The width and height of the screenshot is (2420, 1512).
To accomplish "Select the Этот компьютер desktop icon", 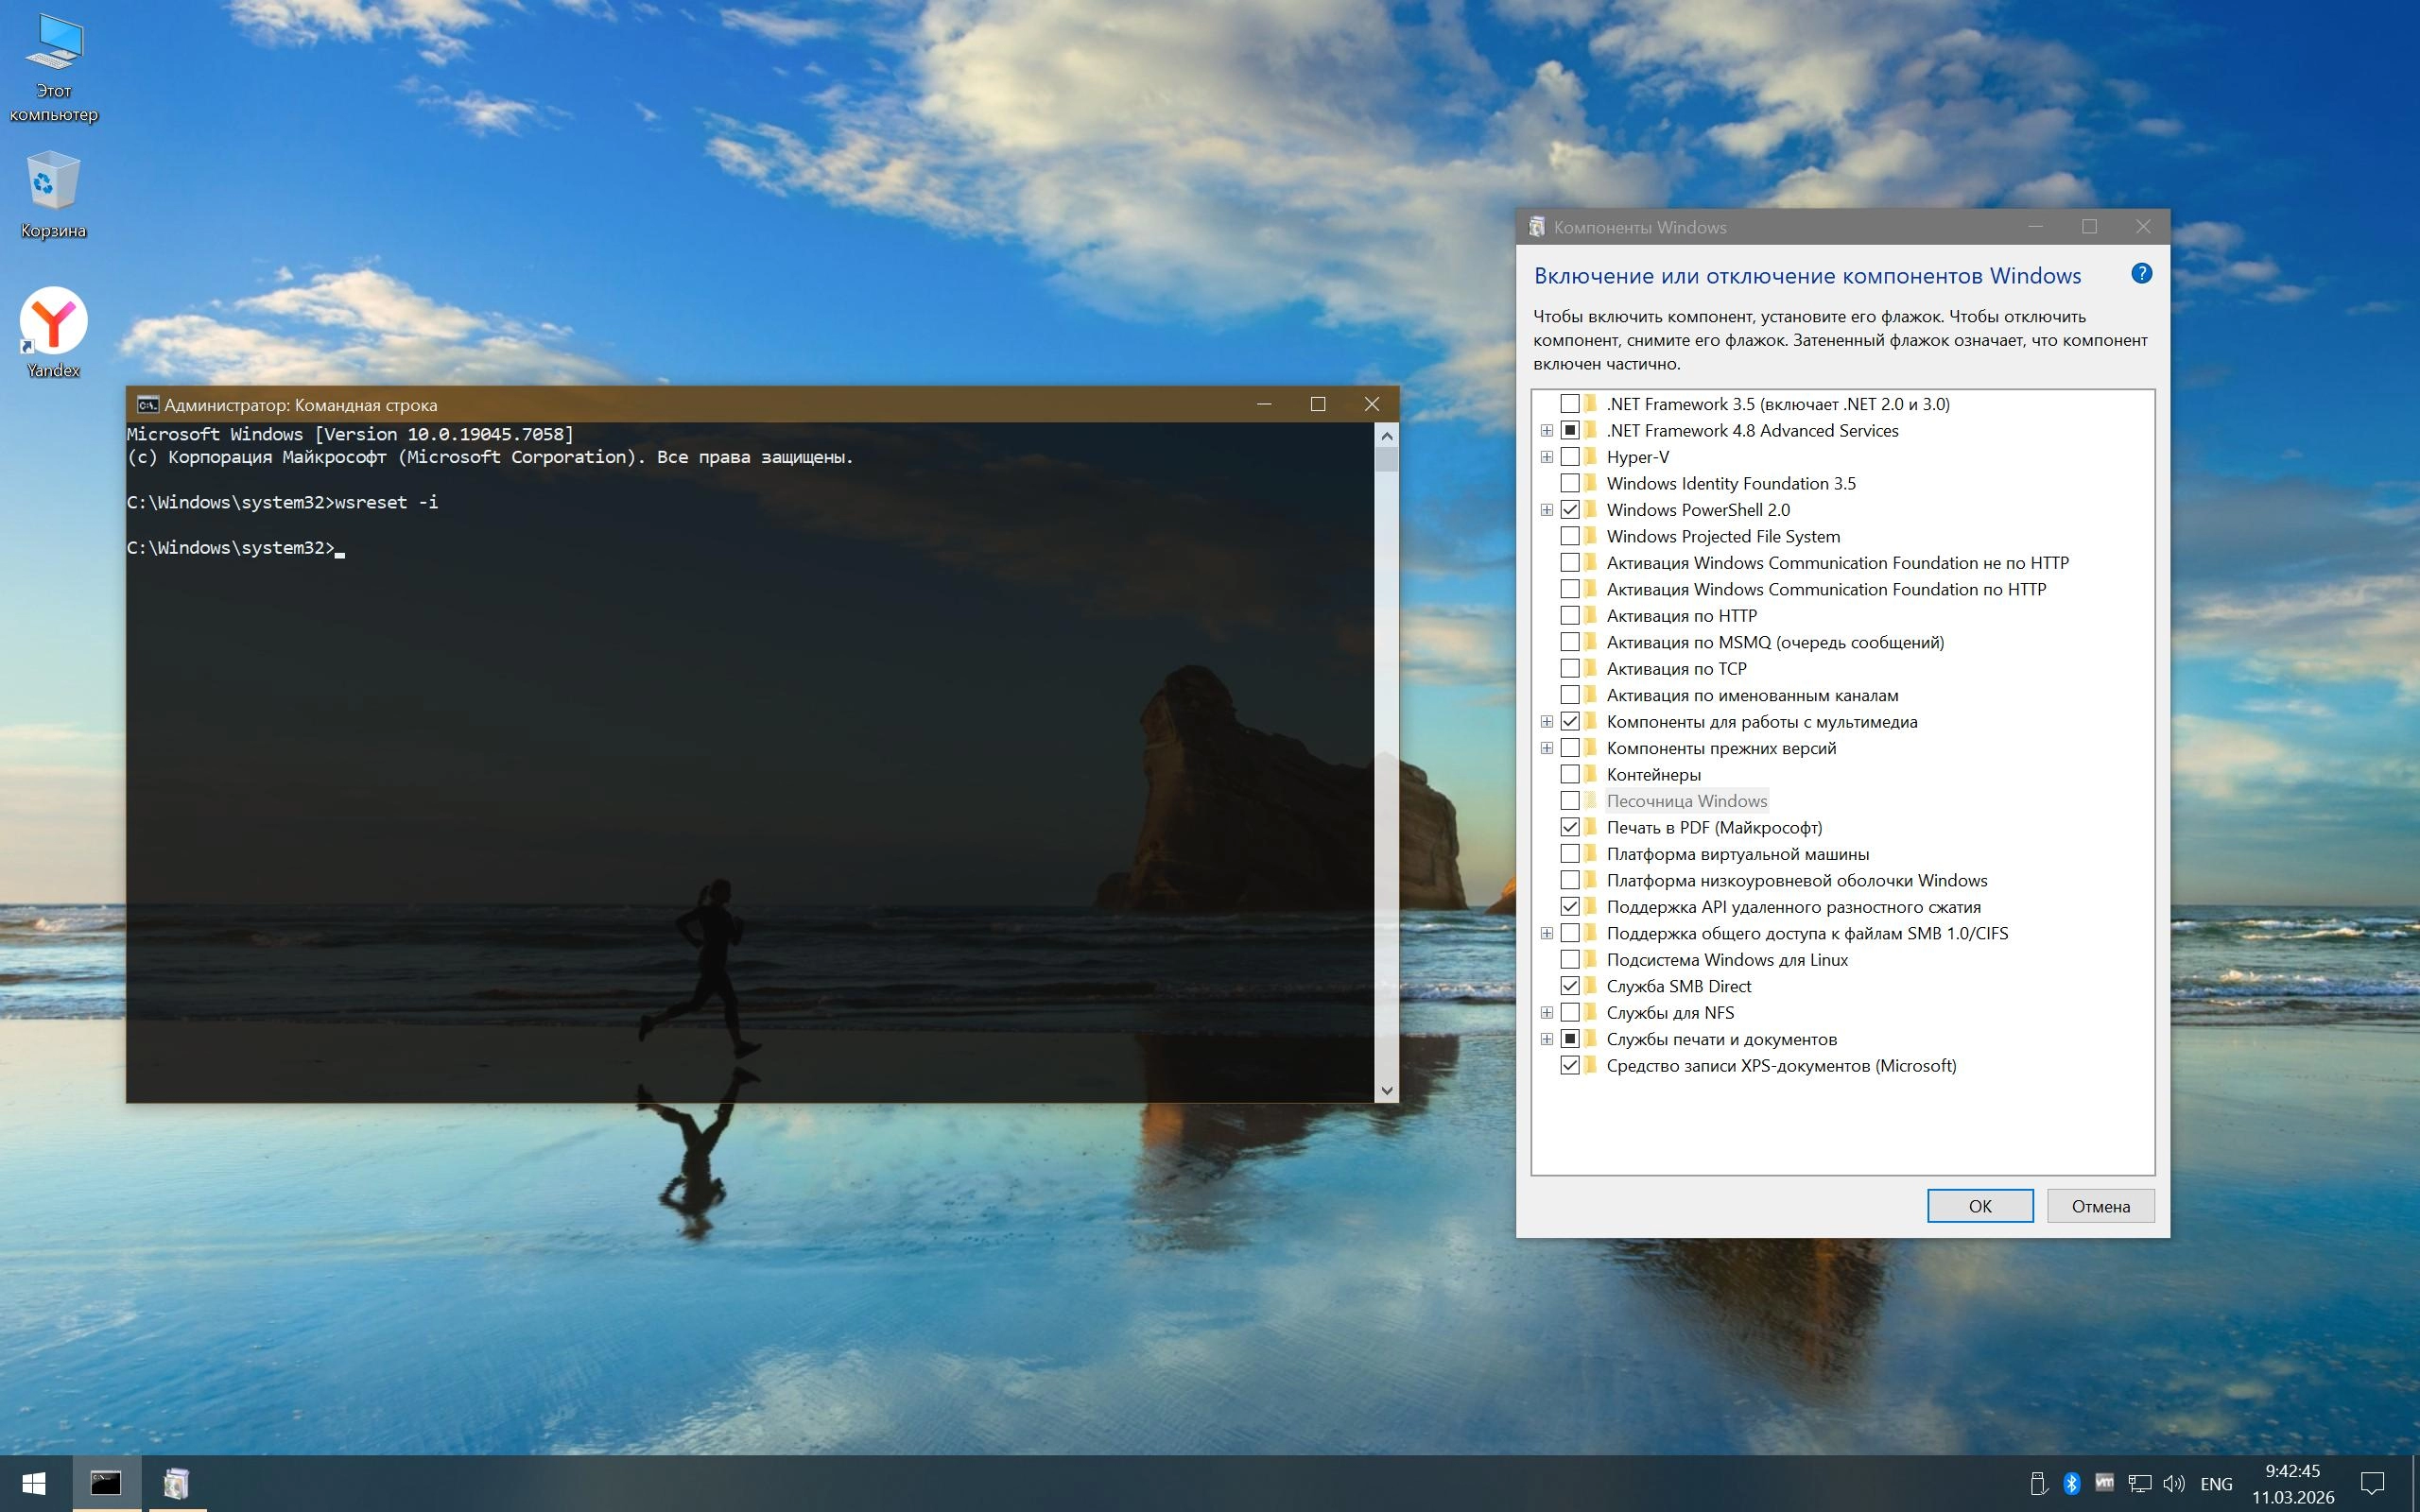I will [53, 45].
